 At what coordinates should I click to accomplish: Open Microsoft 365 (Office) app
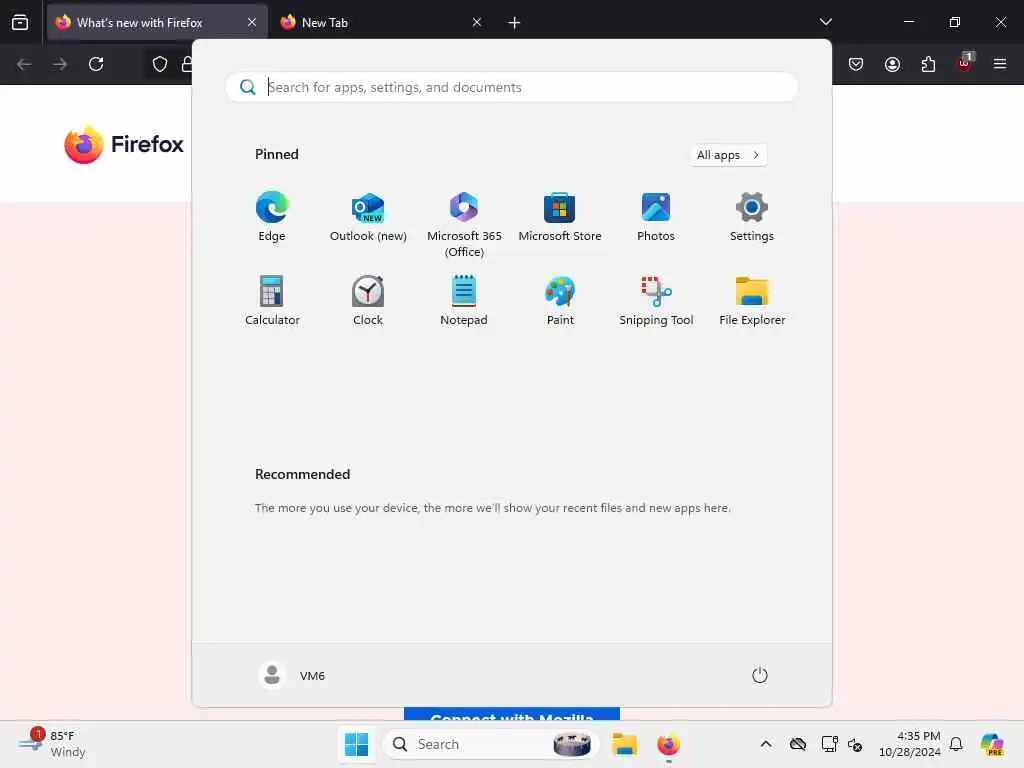464,225
